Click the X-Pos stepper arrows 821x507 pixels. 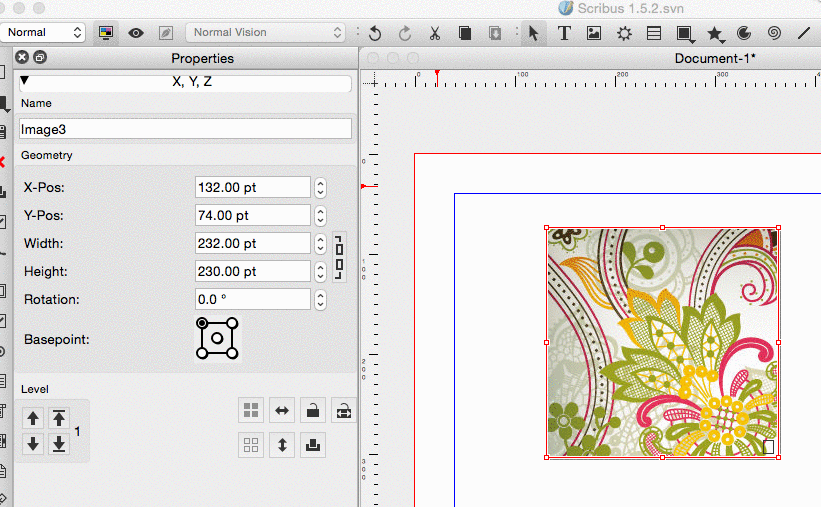point(320,187)
